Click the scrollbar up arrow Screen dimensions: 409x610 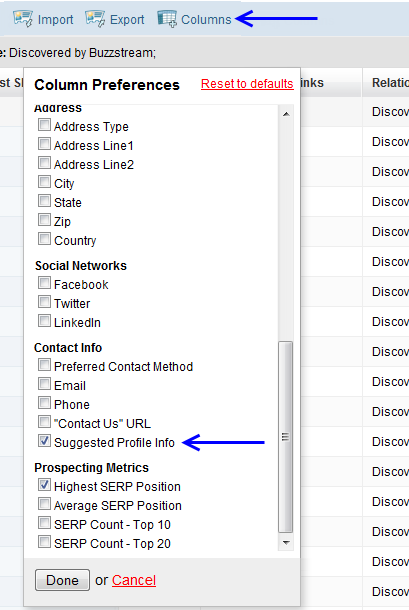click(x=286, y=114)
